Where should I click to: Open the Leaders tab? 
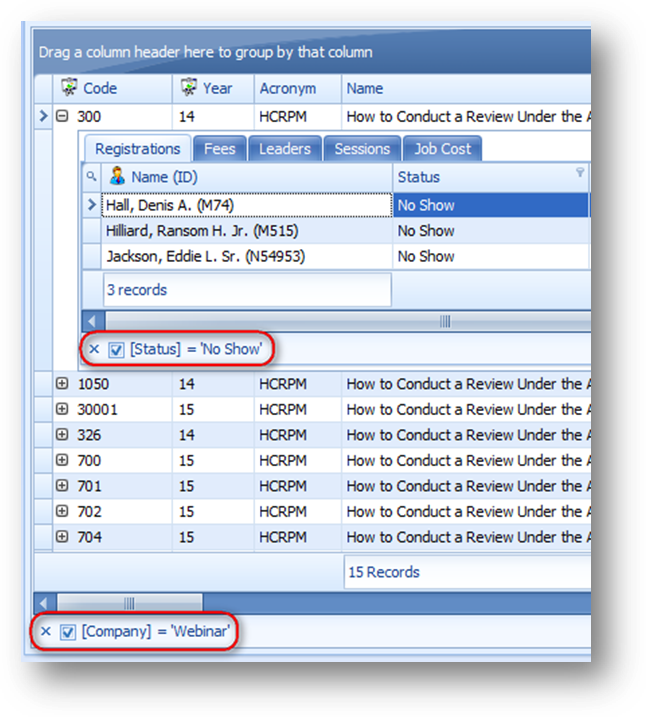tap(284, 149)
